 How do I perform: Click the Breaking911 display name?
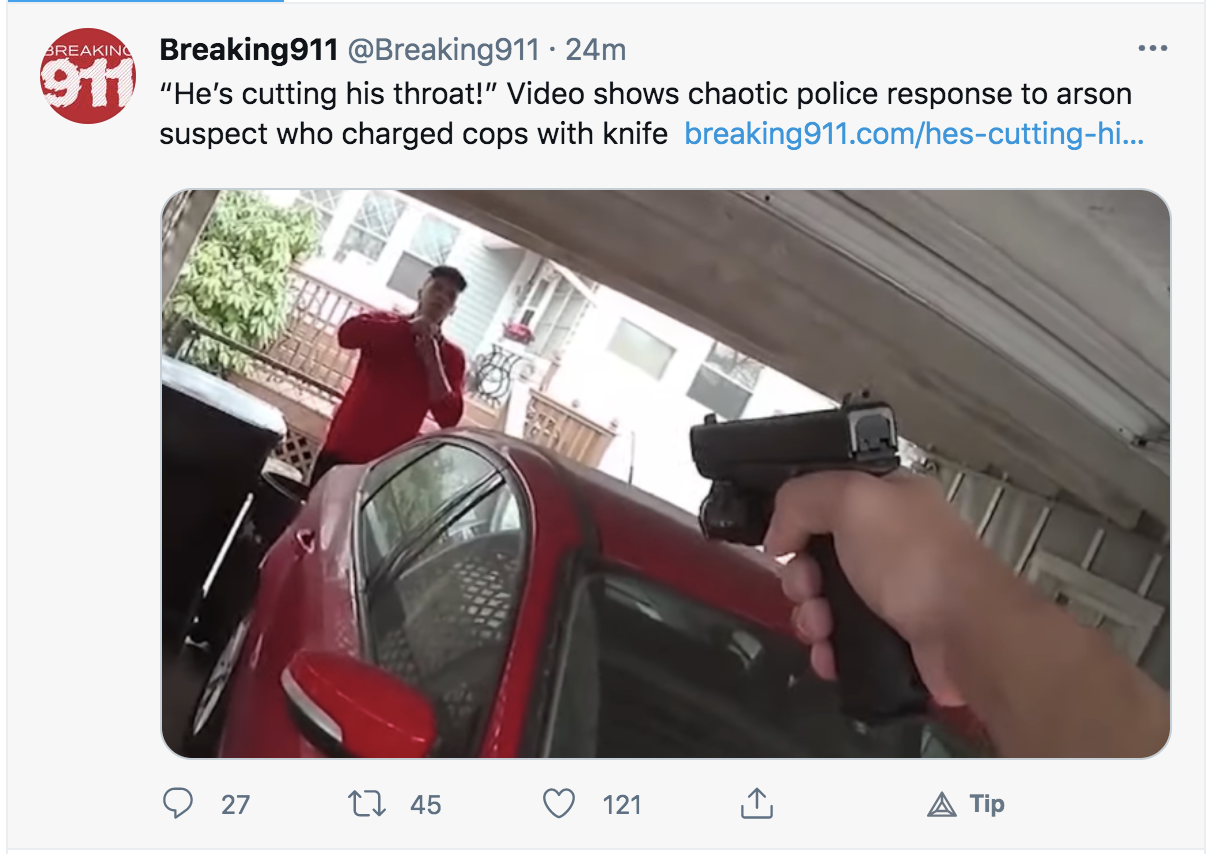pyautogui.click(x=249, y=49)
